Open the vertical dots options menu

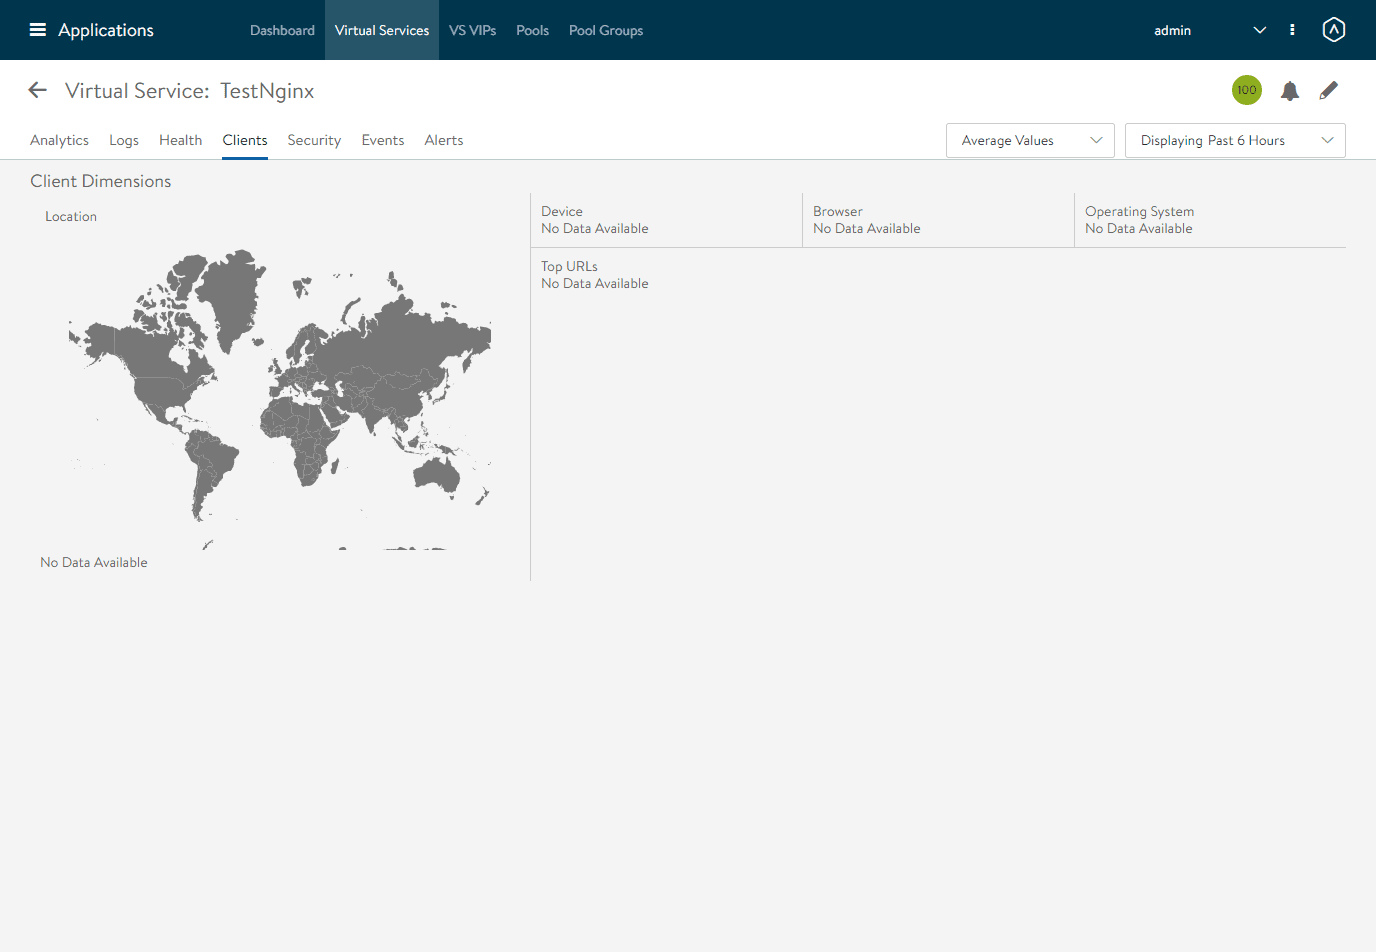click(1292, 30)
